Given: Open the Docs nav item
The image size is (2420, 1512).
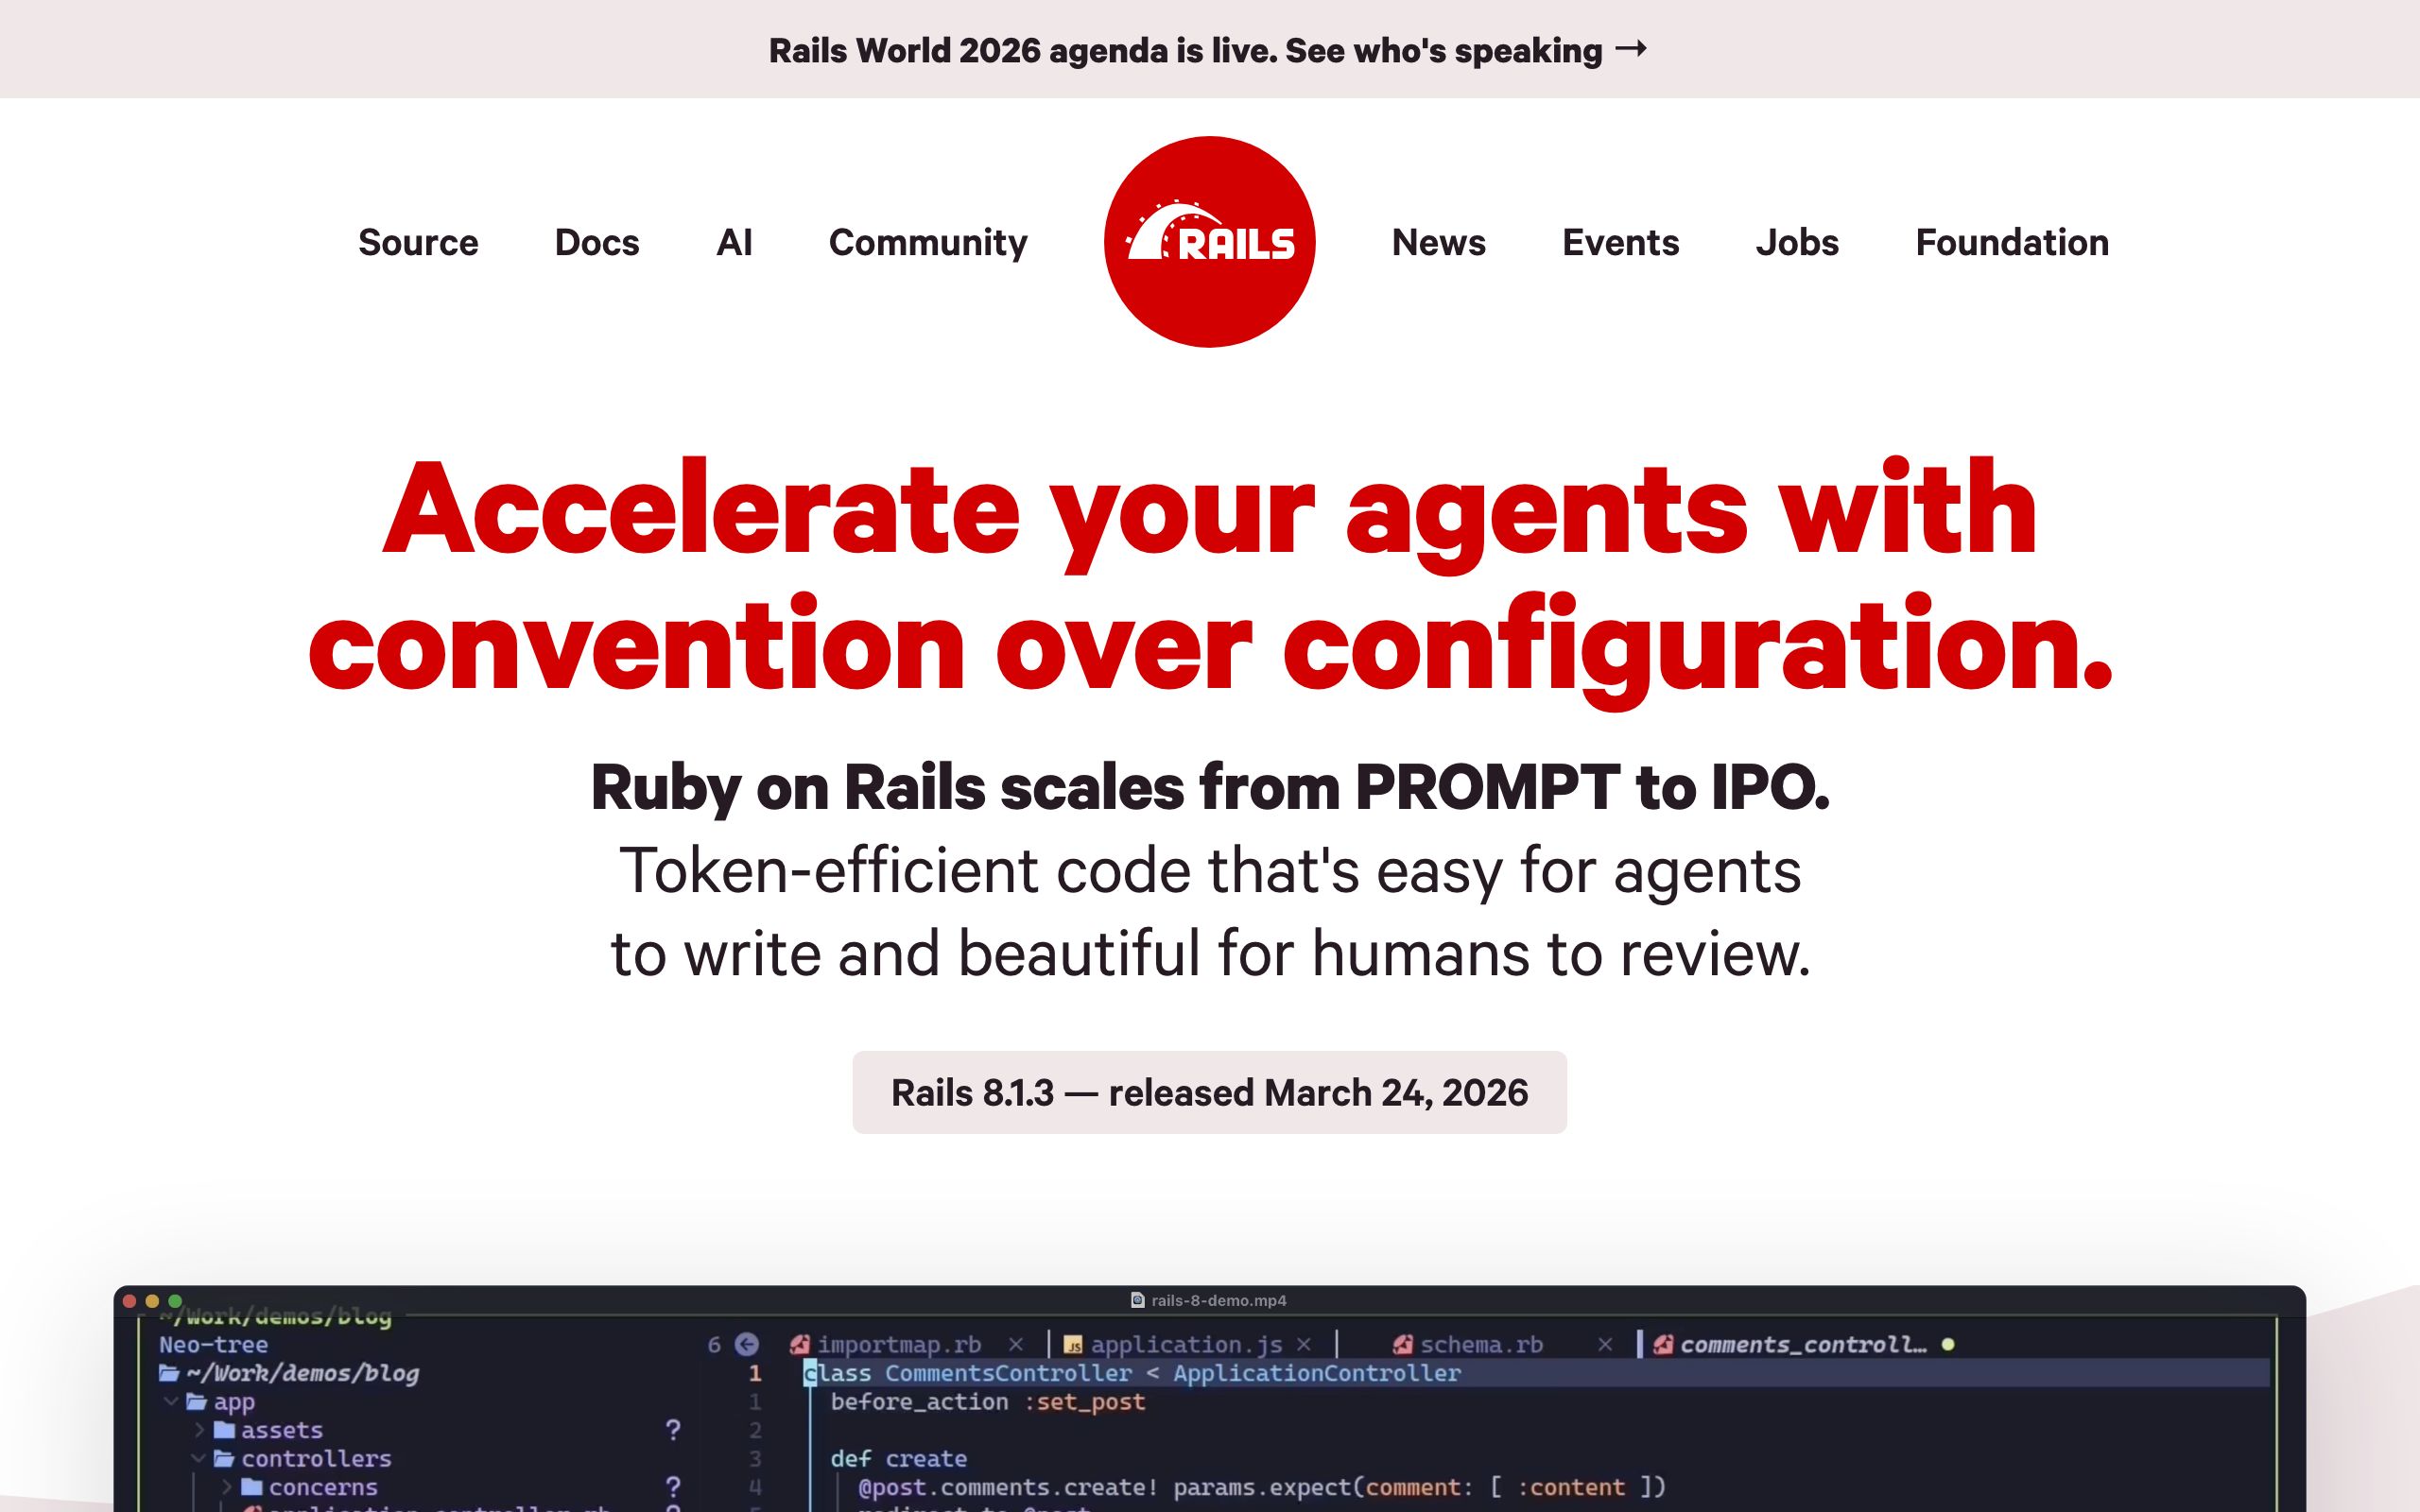Looking at the screenshot, I should (x=597, y=242).
